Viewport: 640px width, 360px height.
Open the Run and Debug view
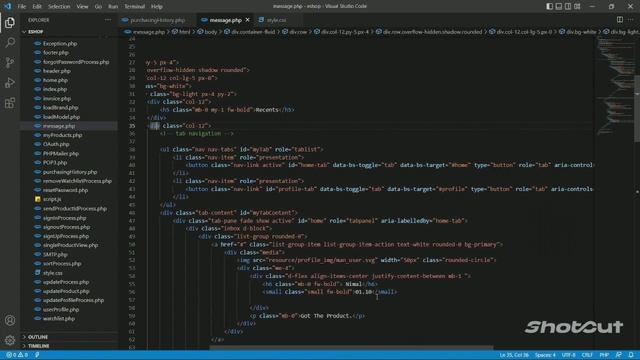[x=10, y=83]
